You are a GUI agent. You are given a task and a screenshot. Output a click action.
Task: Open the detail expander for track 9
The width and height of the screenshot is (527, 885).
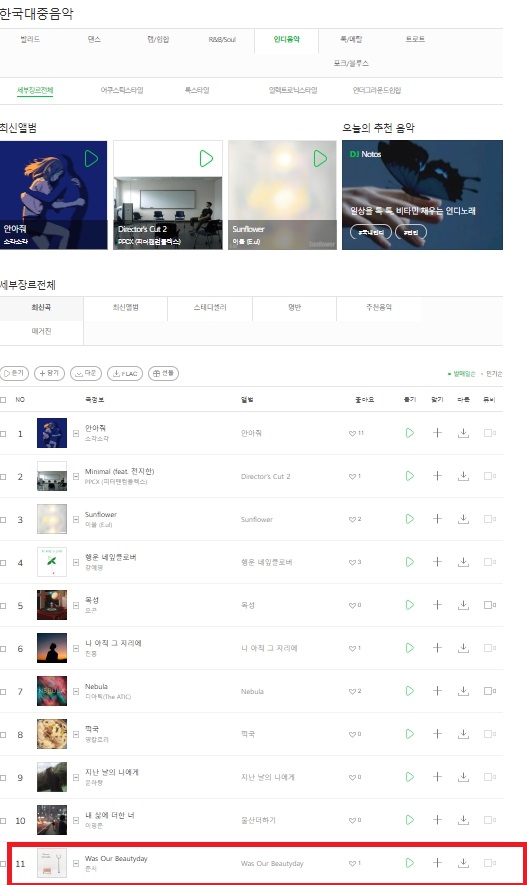coord(76,778)
